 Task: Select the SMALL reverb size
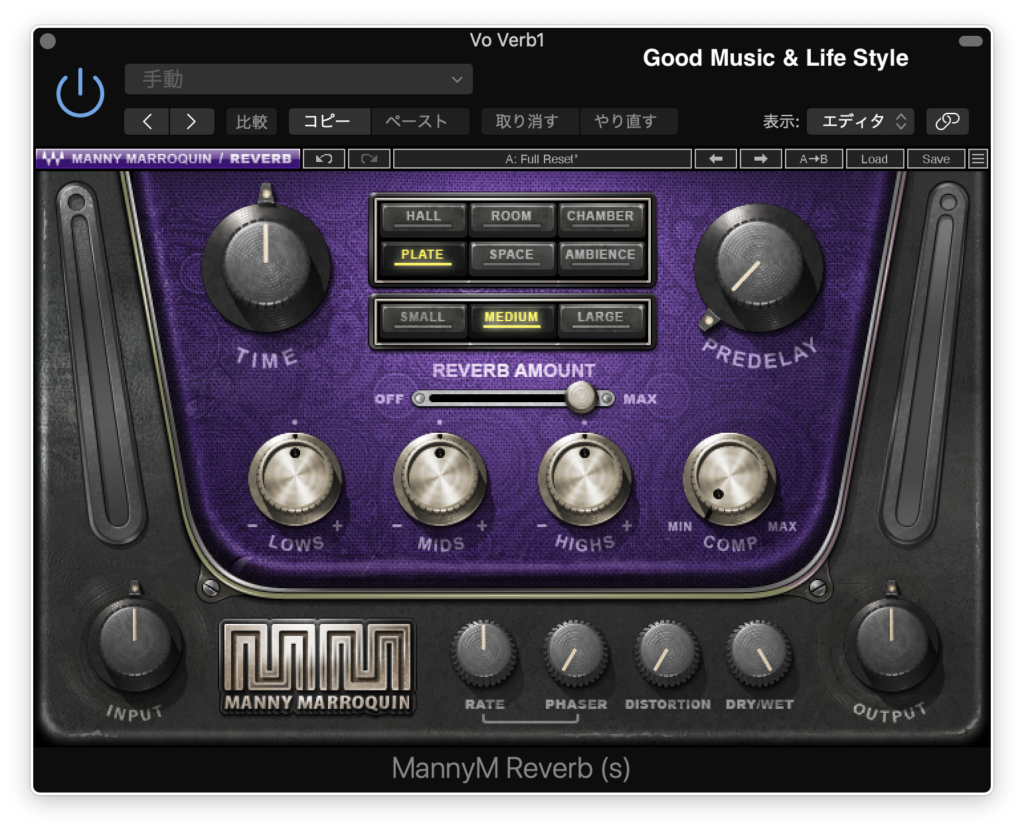pyautogui.click(x=423, y=318)
